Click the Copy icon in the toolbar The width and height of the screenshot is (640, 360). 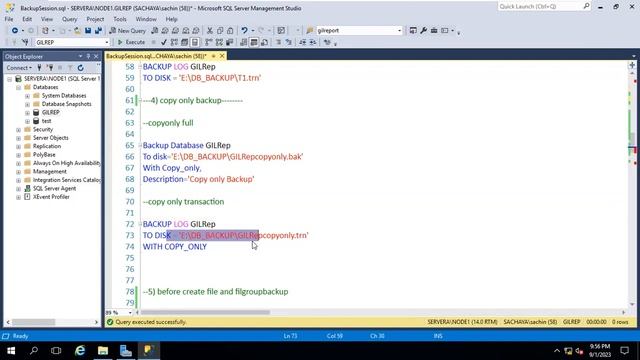220,31
